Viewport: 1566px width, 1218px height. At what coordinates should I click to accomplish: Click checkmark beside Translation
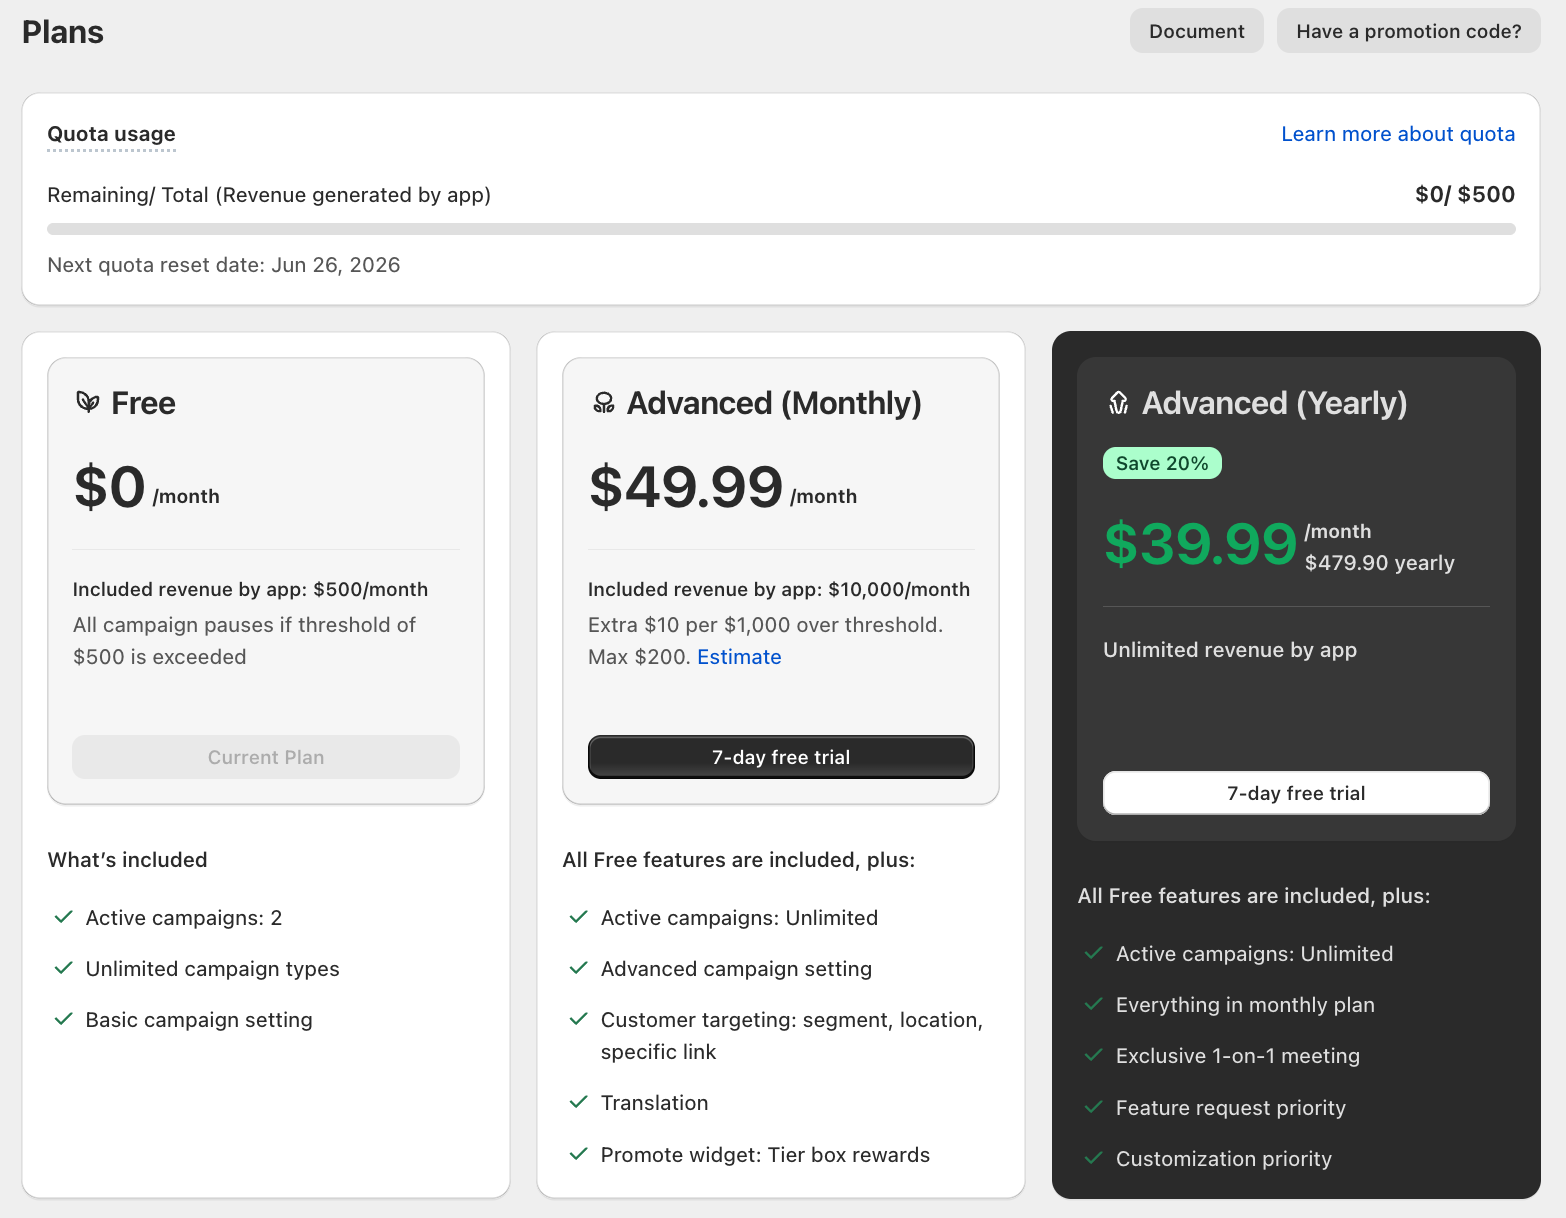pyautogui.click(x=578, y=1102)
